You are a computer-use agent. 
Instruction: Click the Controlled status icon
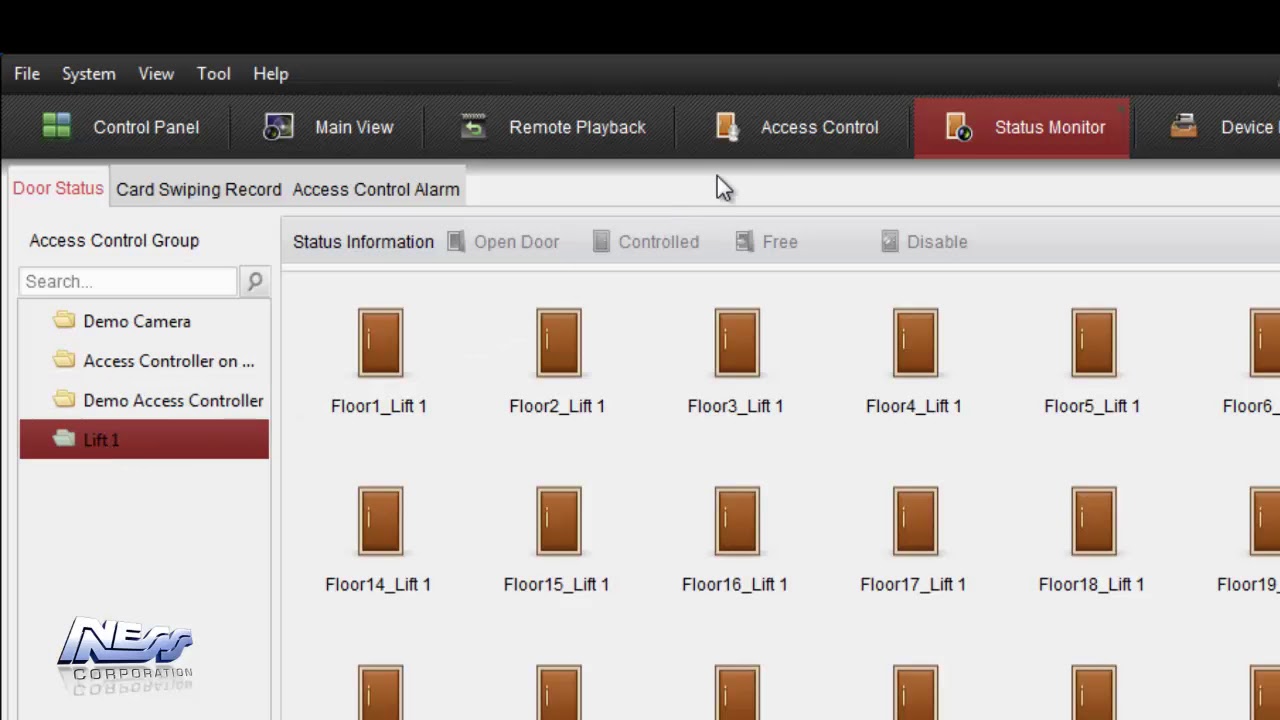point(601,242)
